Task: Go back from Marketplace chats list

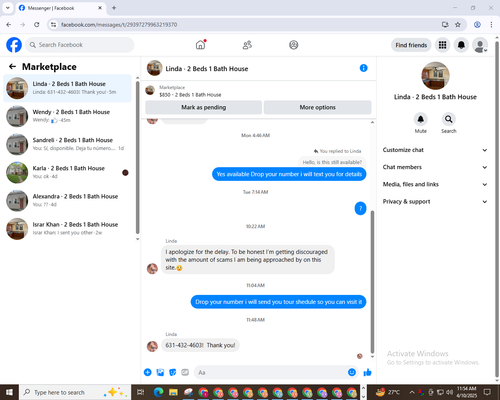Action: click(x=12, y=67)
